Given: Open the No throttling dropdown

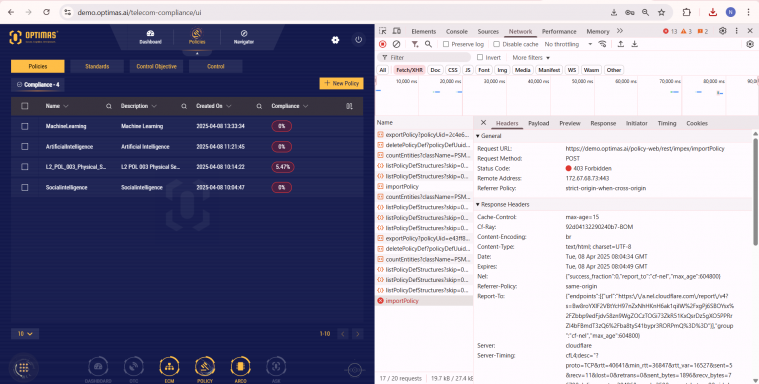Looking at the screenshot, I should pyautogui.click(x=568, y=44).
